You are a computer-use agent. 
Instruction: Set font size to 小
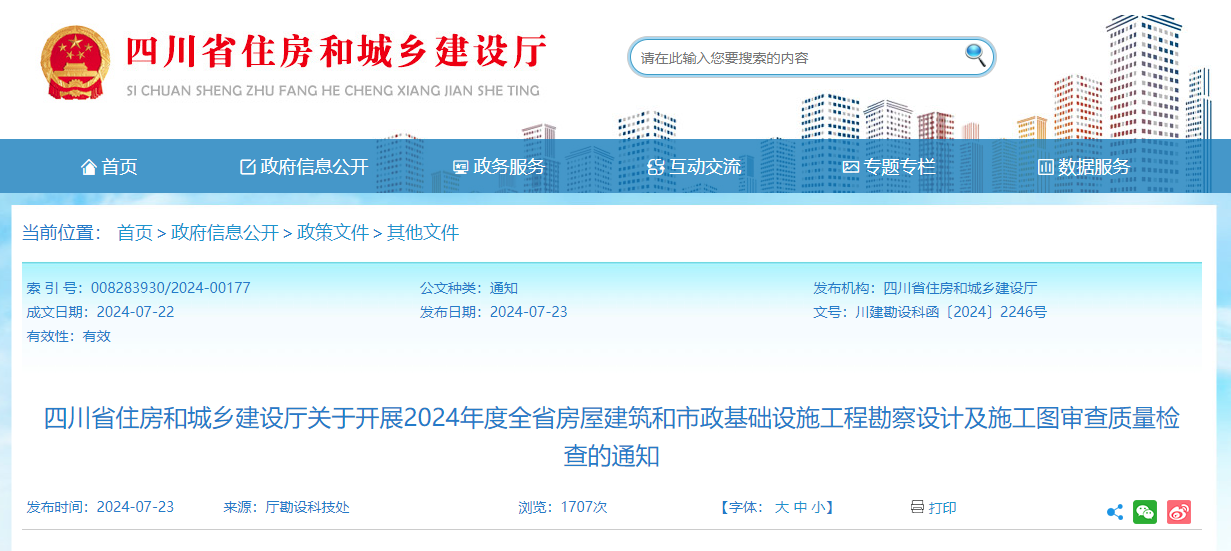tap(818, 508)
